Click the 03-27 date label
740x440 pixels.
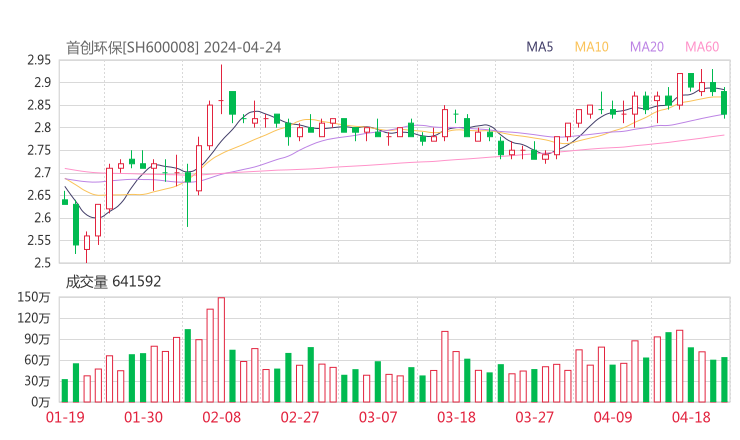point(535,417)
